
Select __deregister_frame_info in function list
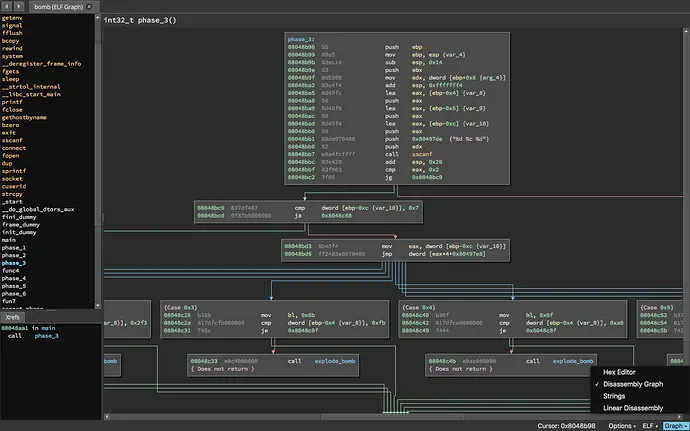pyautogui.click(x=41, y=64)
